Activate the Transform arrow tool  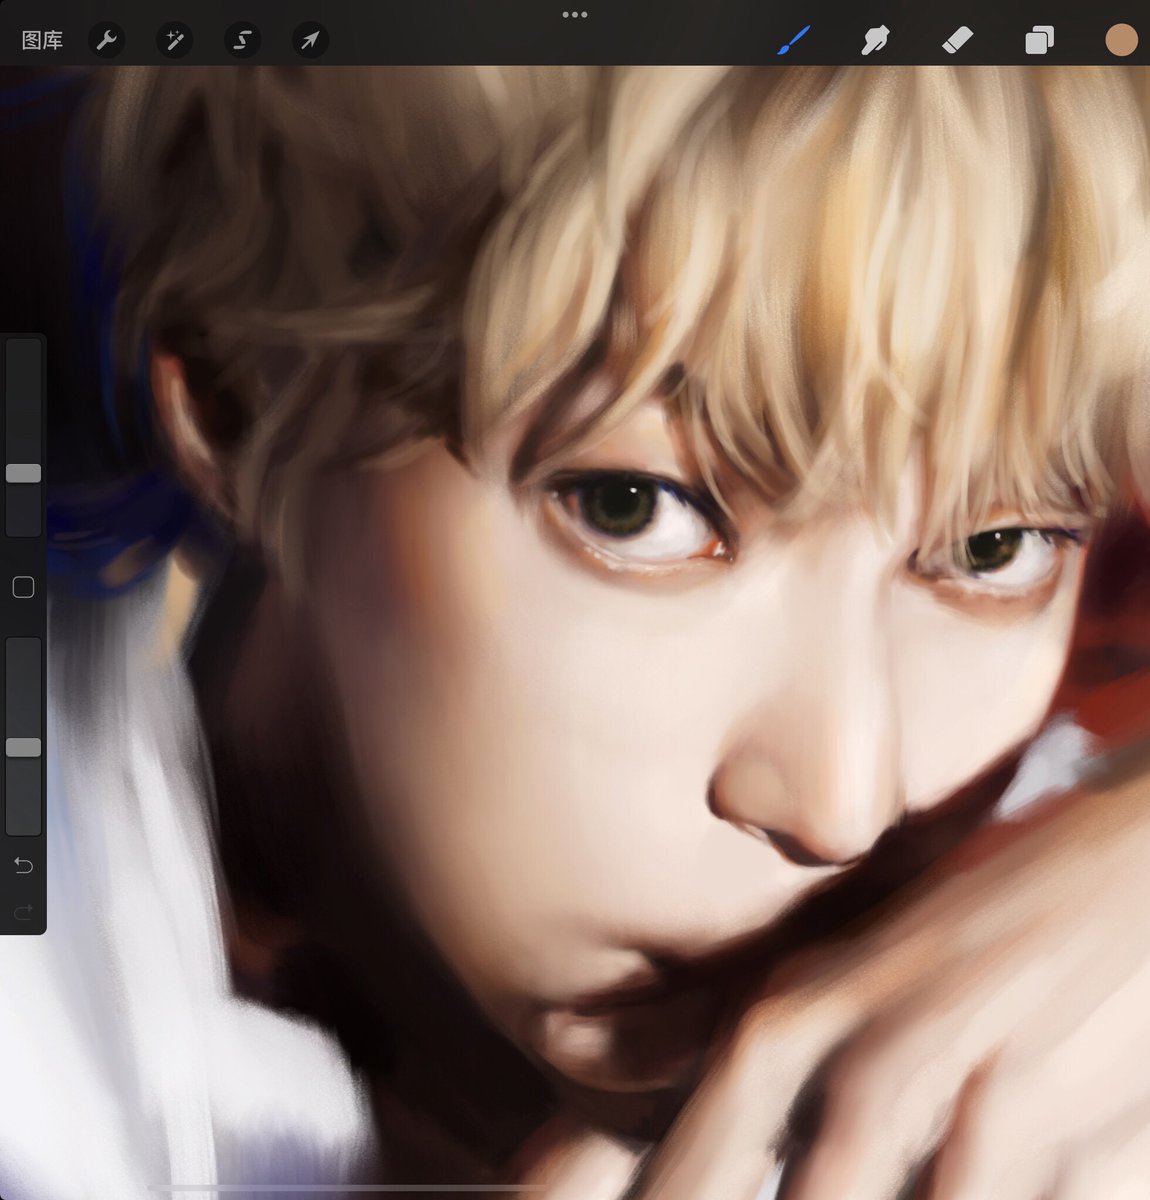point(310,41)
